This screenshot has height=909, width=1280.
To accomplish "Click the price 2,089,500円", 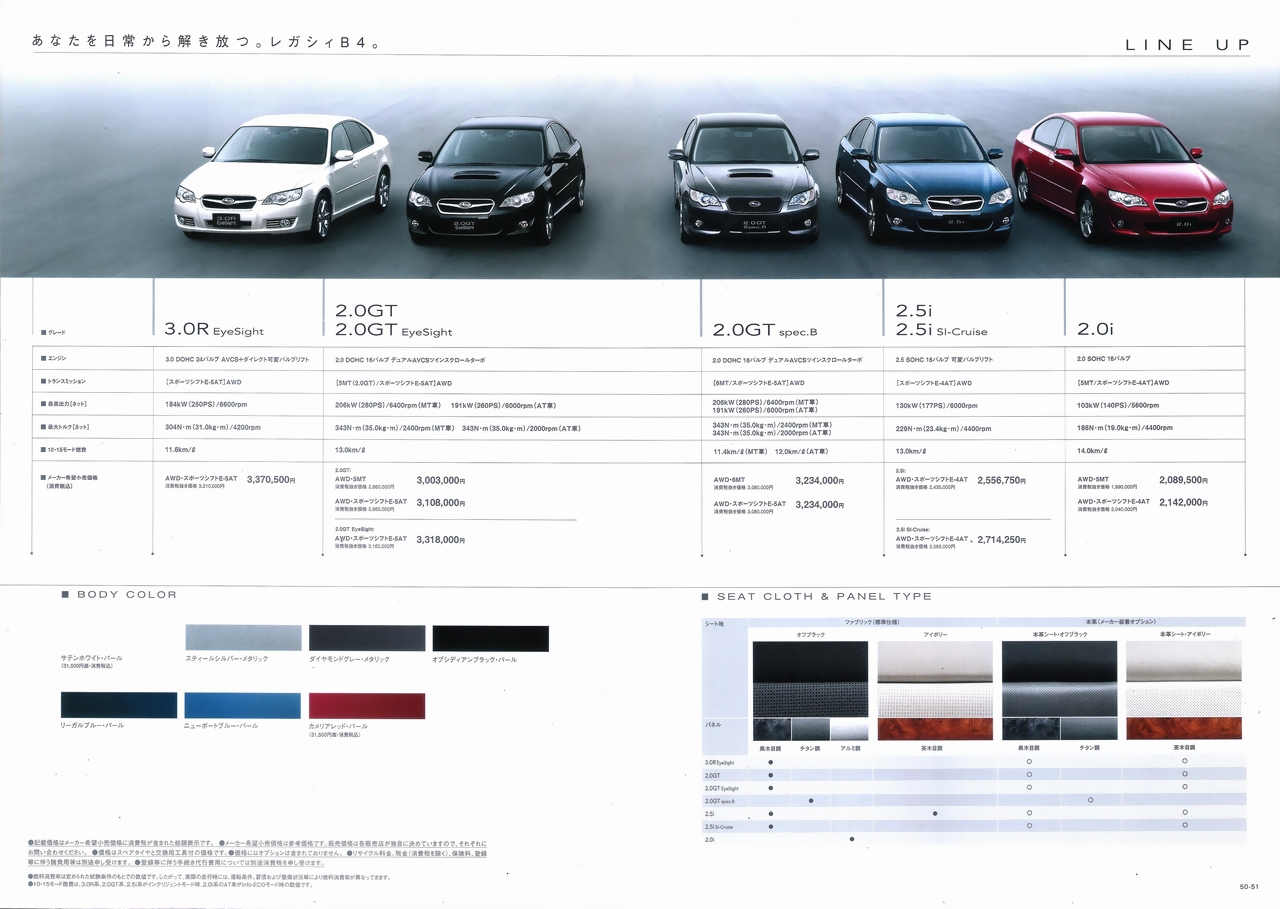I will coord(1185,480).
